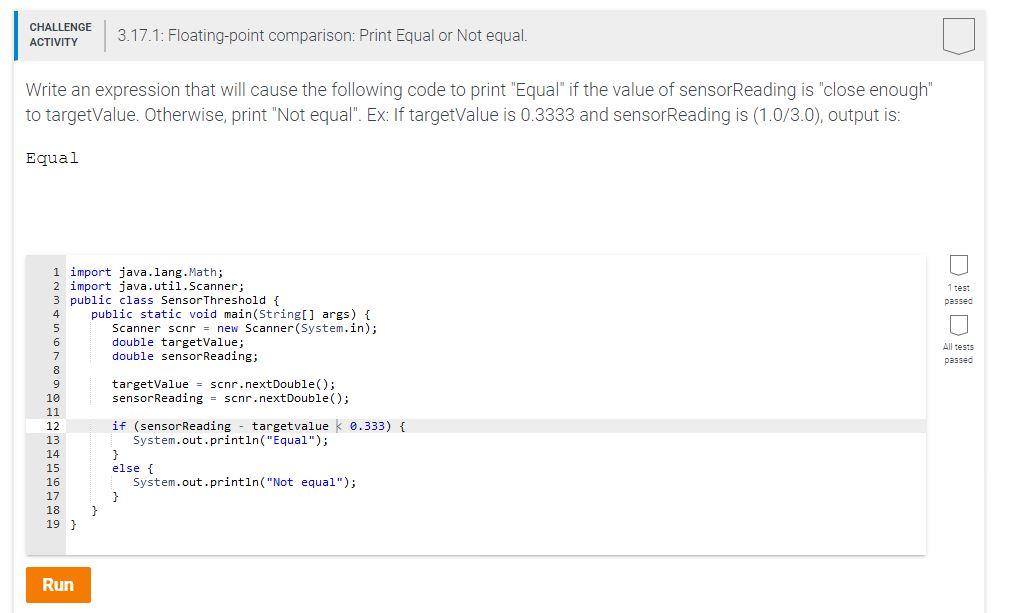
Task: Click line number 1 in the gutter
Action: [x=58, y=271]
